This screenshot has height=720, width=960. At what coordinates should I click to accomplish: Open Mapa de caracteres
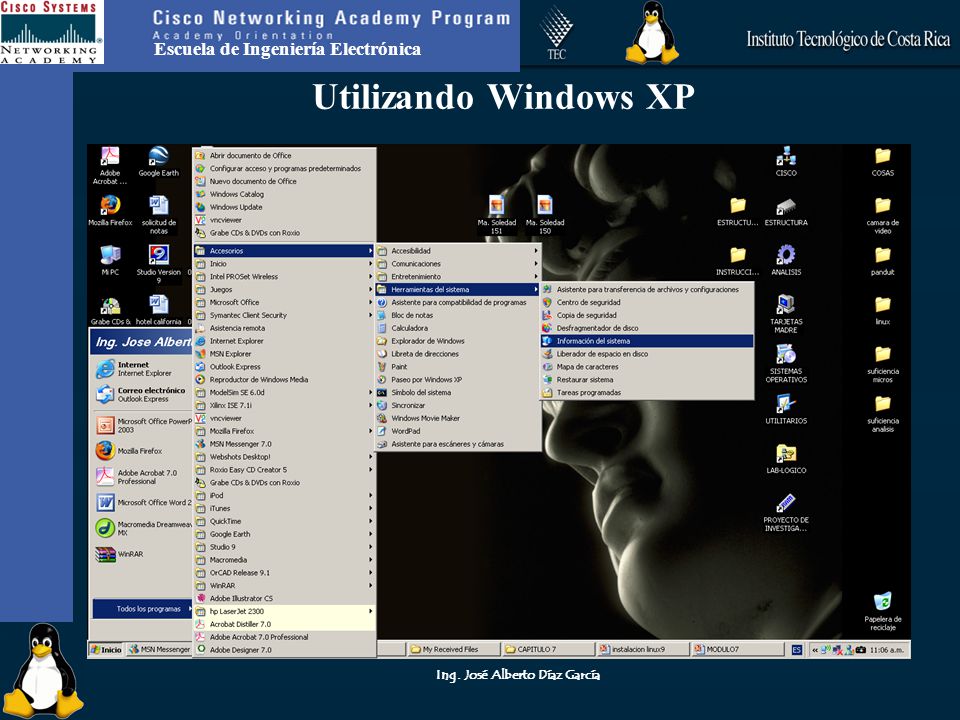(647, 366)
